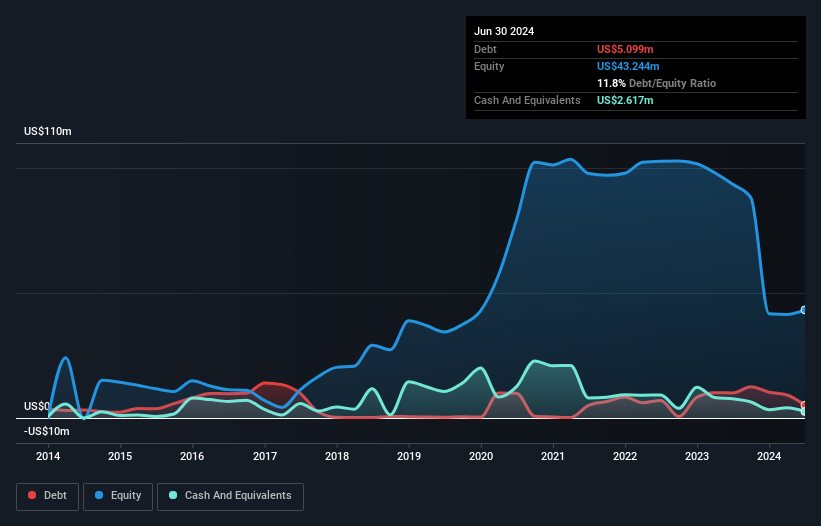The width and height of the screenshot is (821, 526).
Task: Click the 2015 x-axis label
Action: pos(120,456)
